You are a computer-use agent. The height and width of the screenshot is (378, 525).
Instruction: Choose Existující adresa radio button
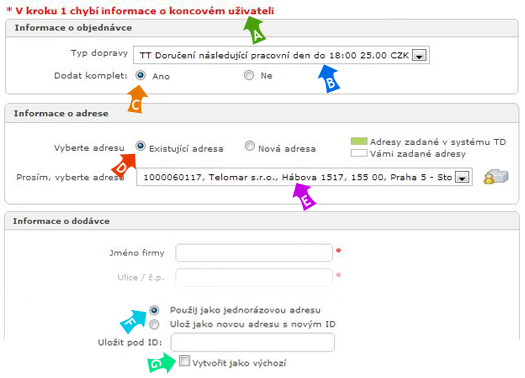(x=140, y=146)
